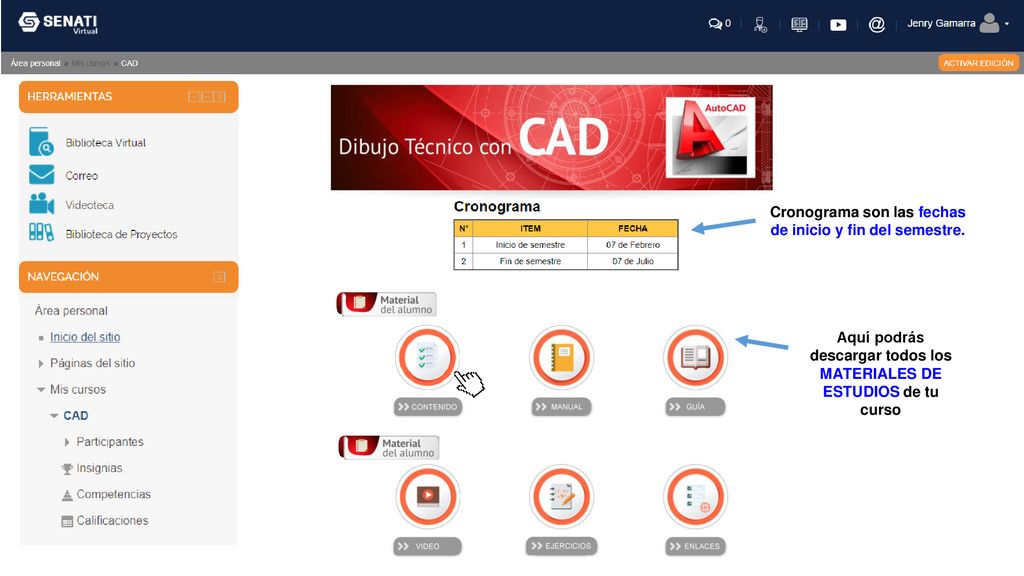The width and height of the screenshot is (1024, 576).
Task: Open the Biblioteca Virtual text link
Action: (x=105, y=142)
